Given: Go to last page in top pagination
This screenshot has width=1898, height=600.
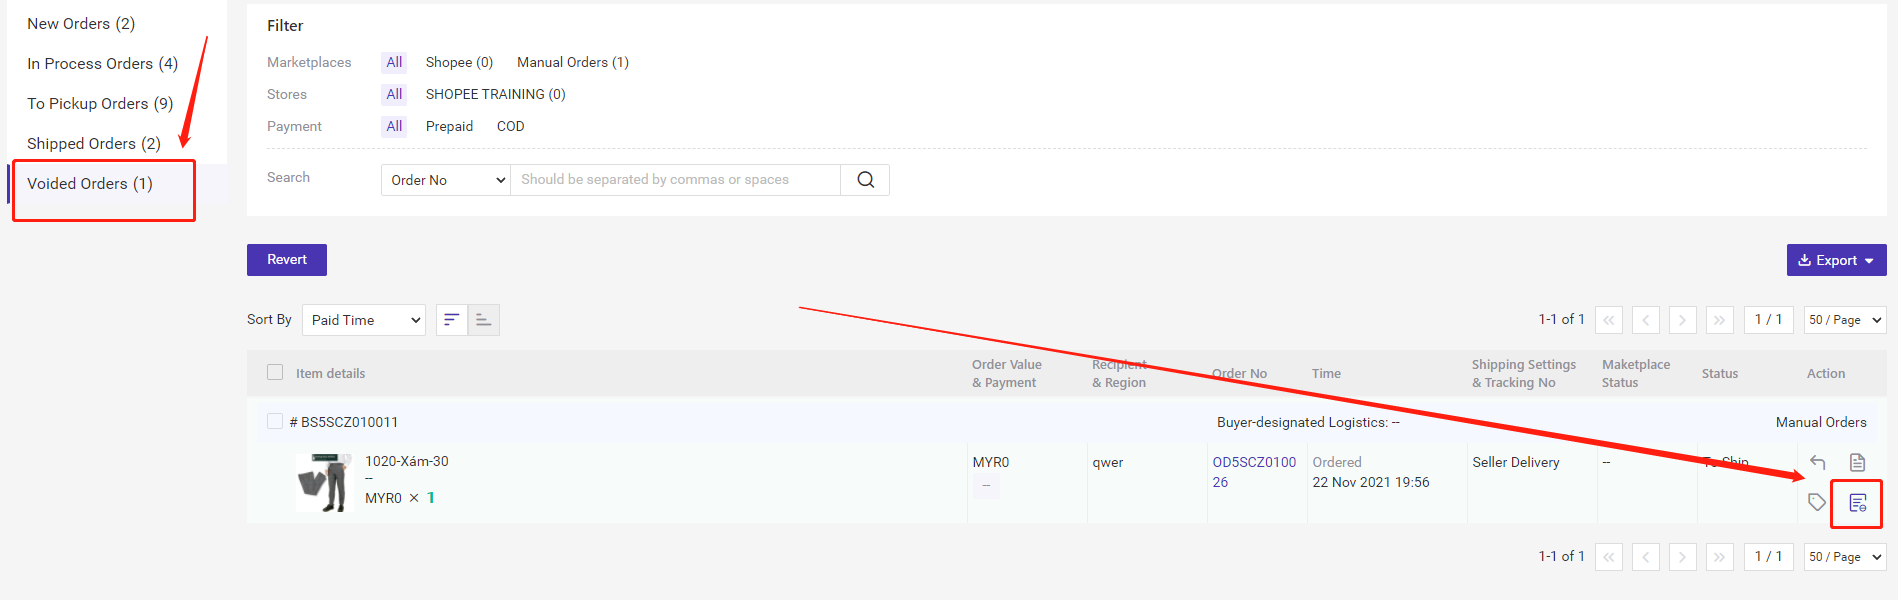Looking at the screenshot, I should [1720, 320].
